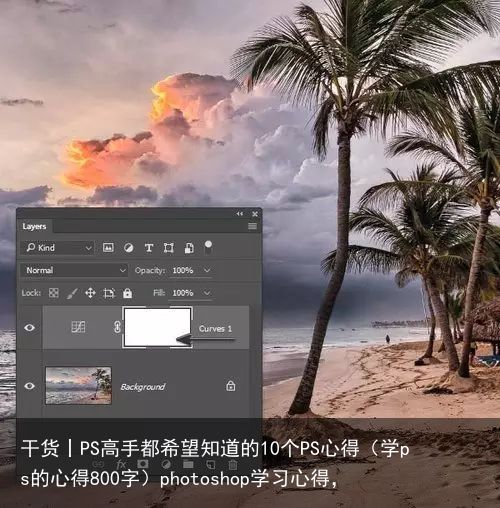Toggle layer filtering on/off switch
The height and width of the screenshot is (508, 500).
[208, 246]
